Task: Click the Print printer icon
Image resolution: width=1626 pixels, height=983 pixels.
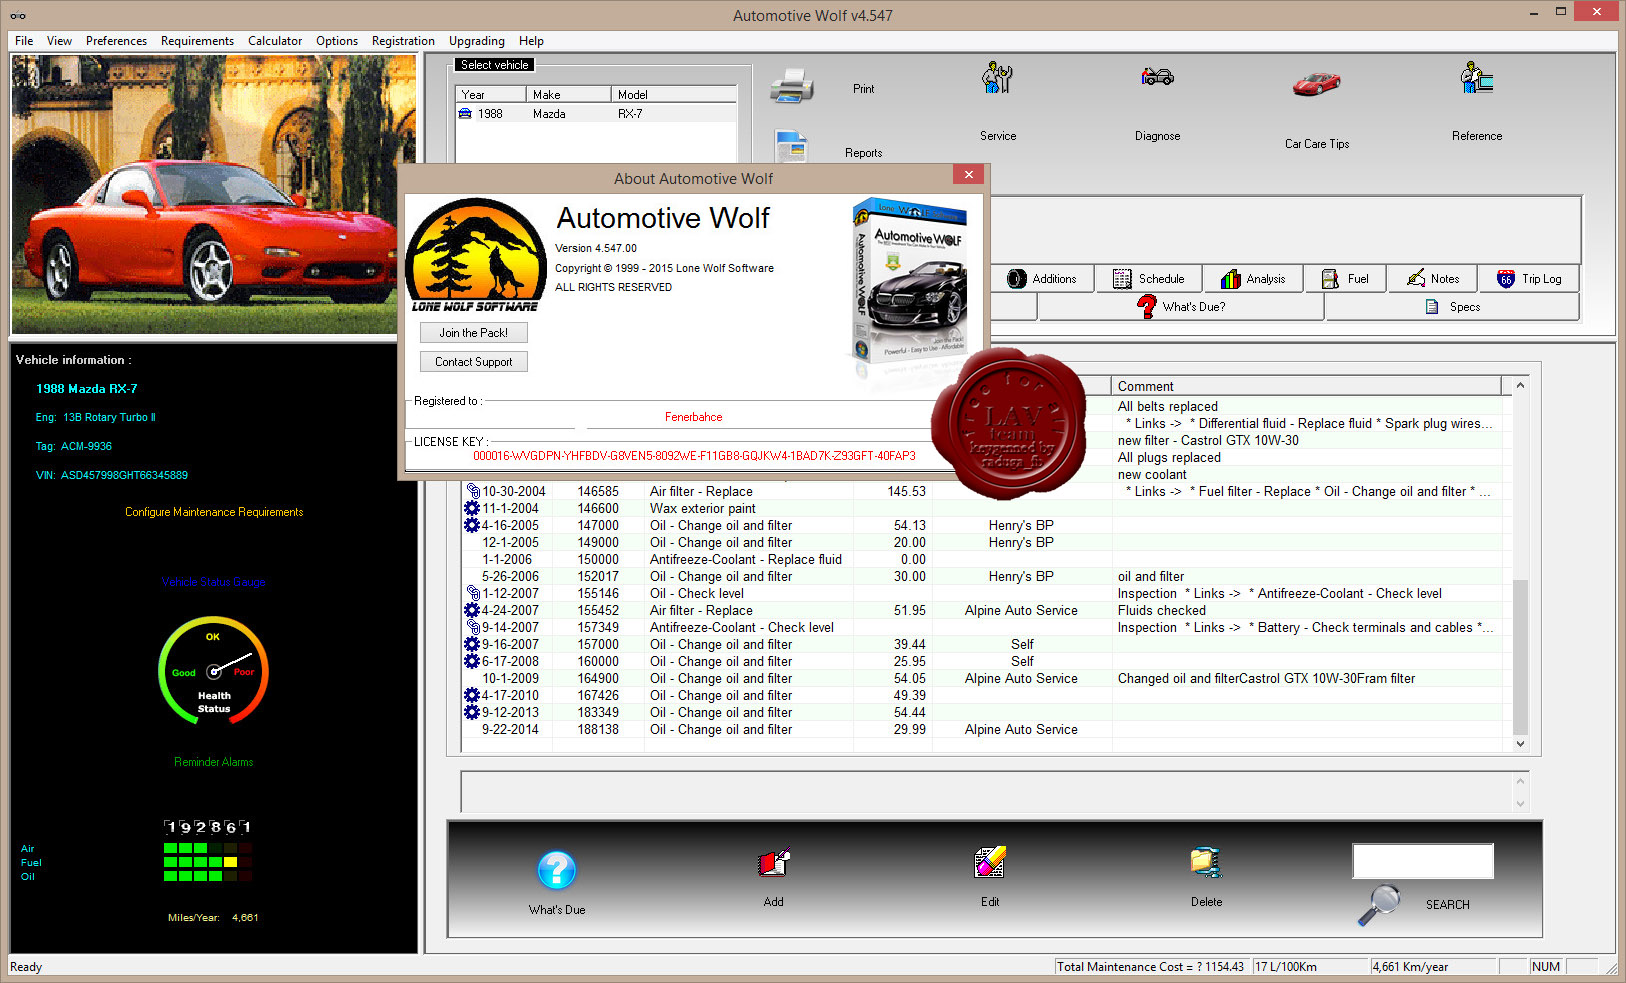Action: click(791, 86)
